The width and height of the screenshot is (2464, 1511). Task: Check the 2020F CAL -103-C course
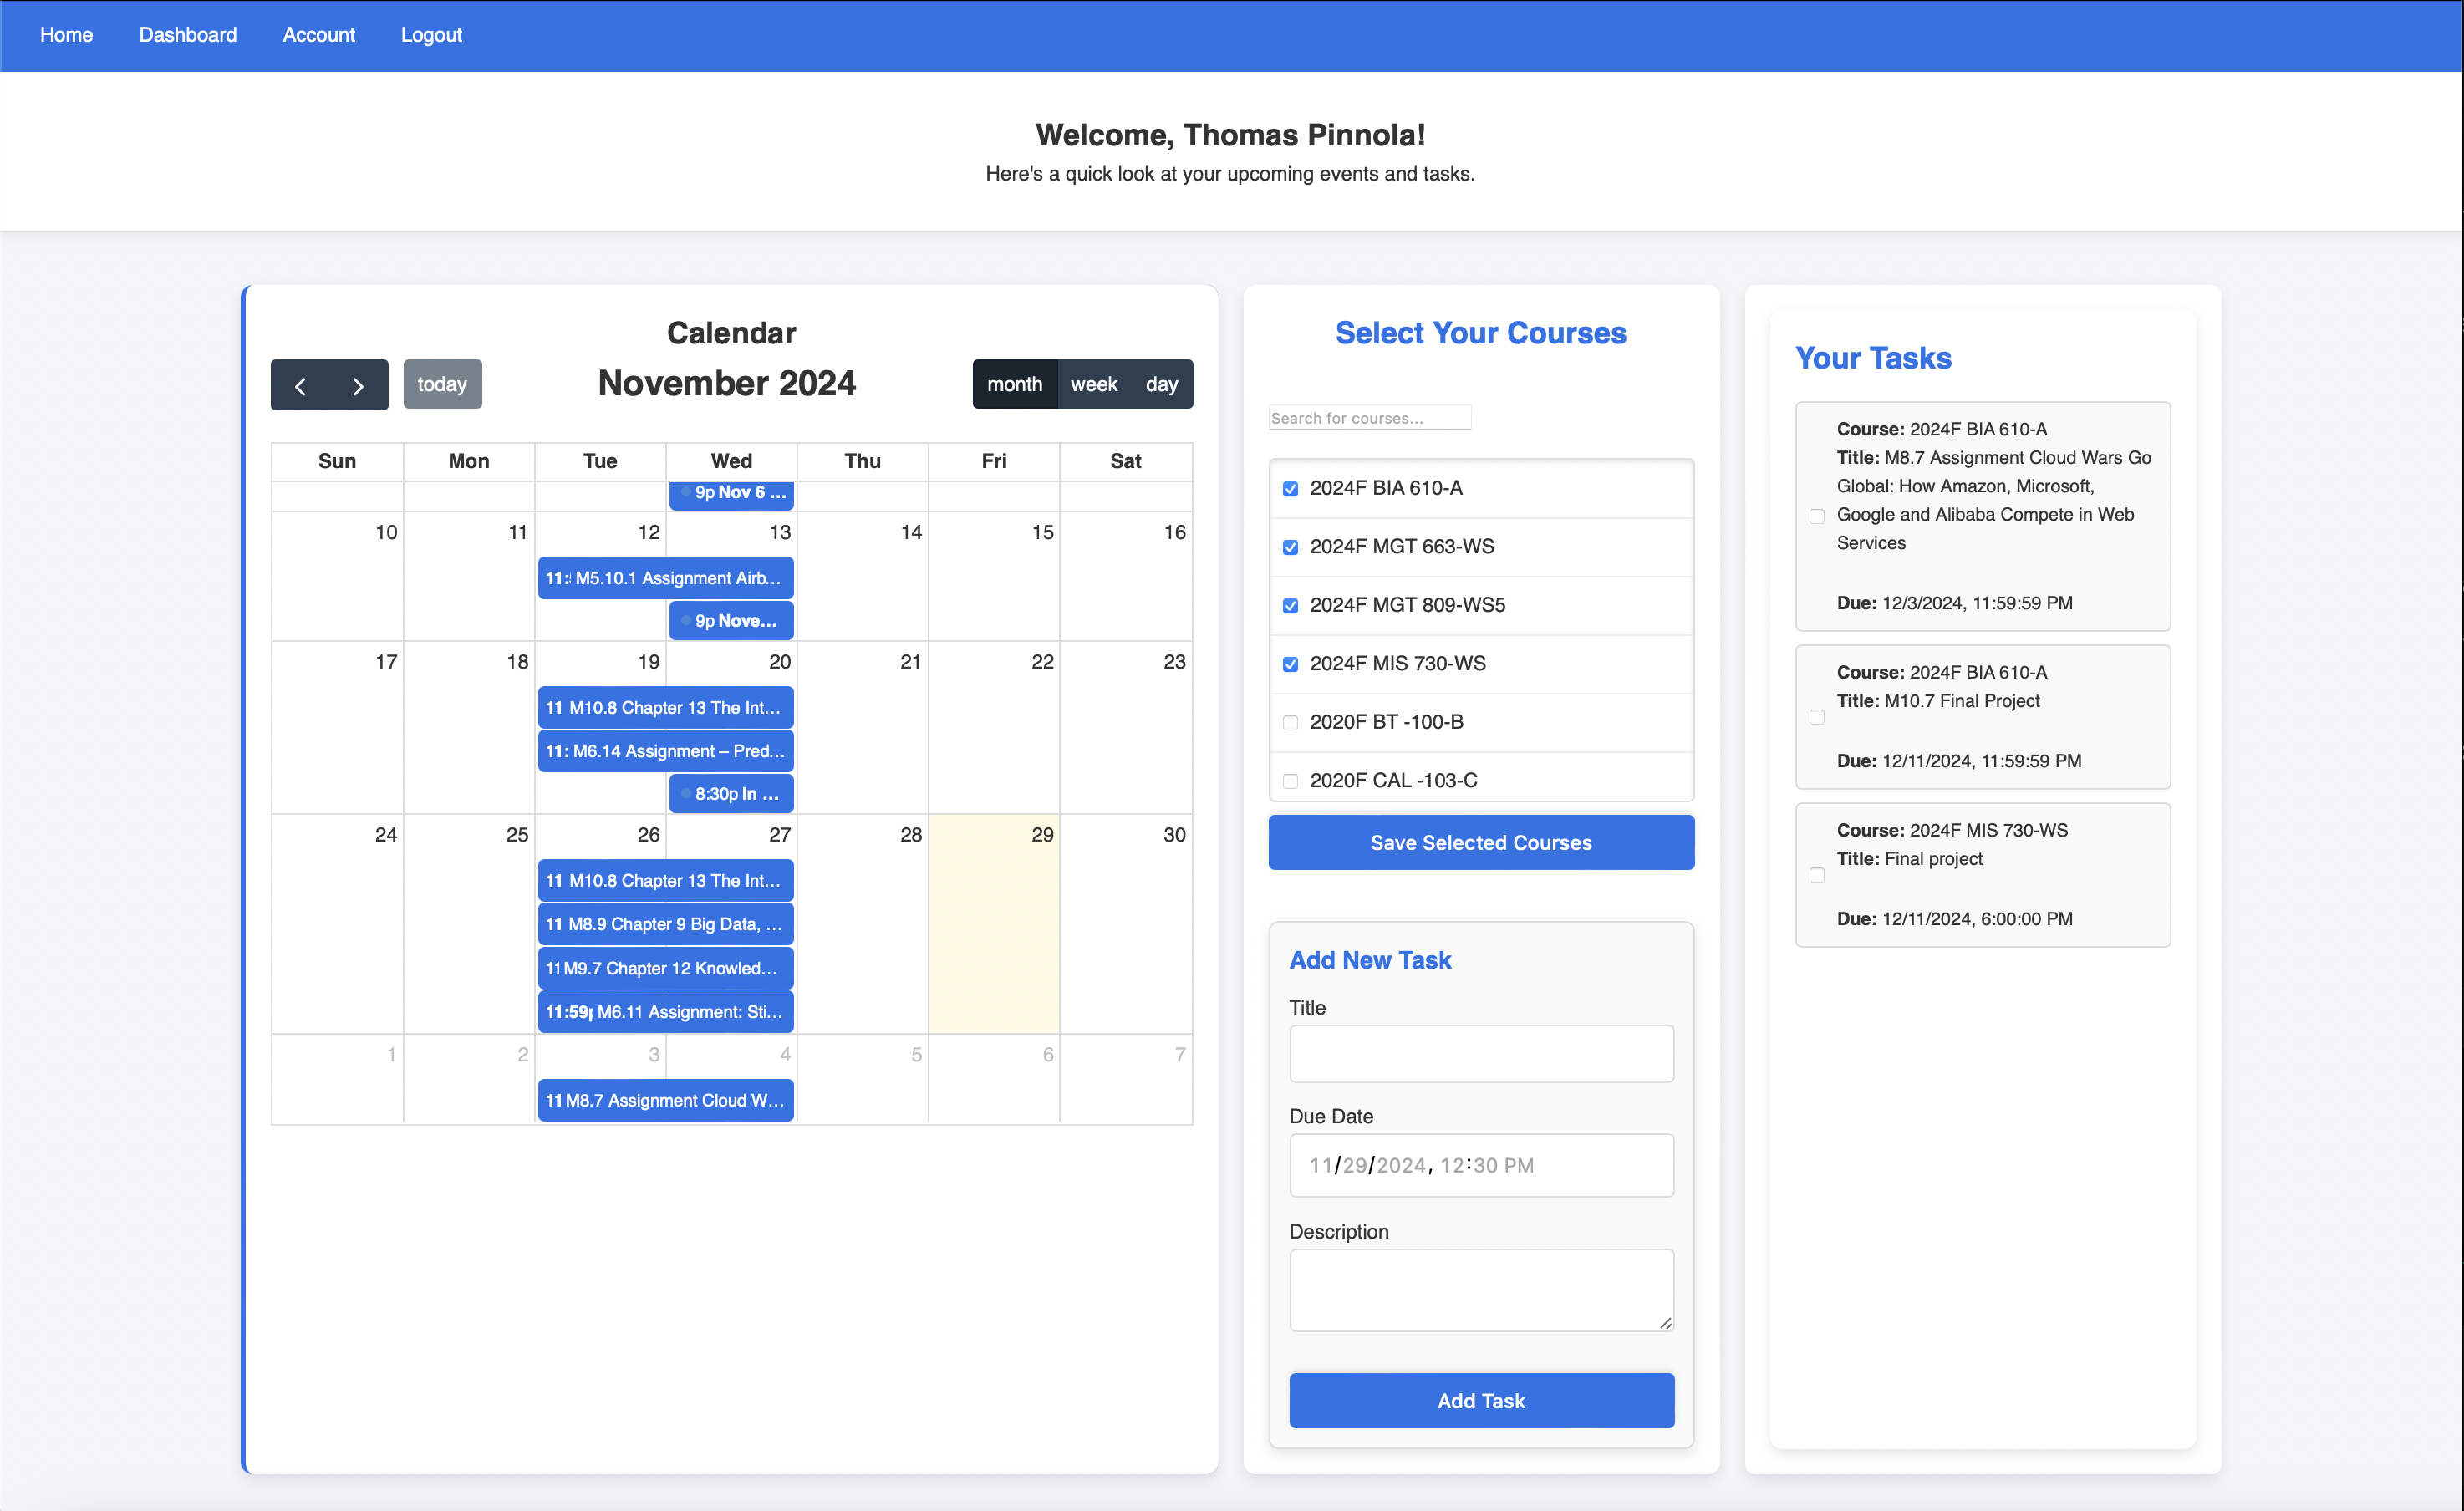[1290, 781]
